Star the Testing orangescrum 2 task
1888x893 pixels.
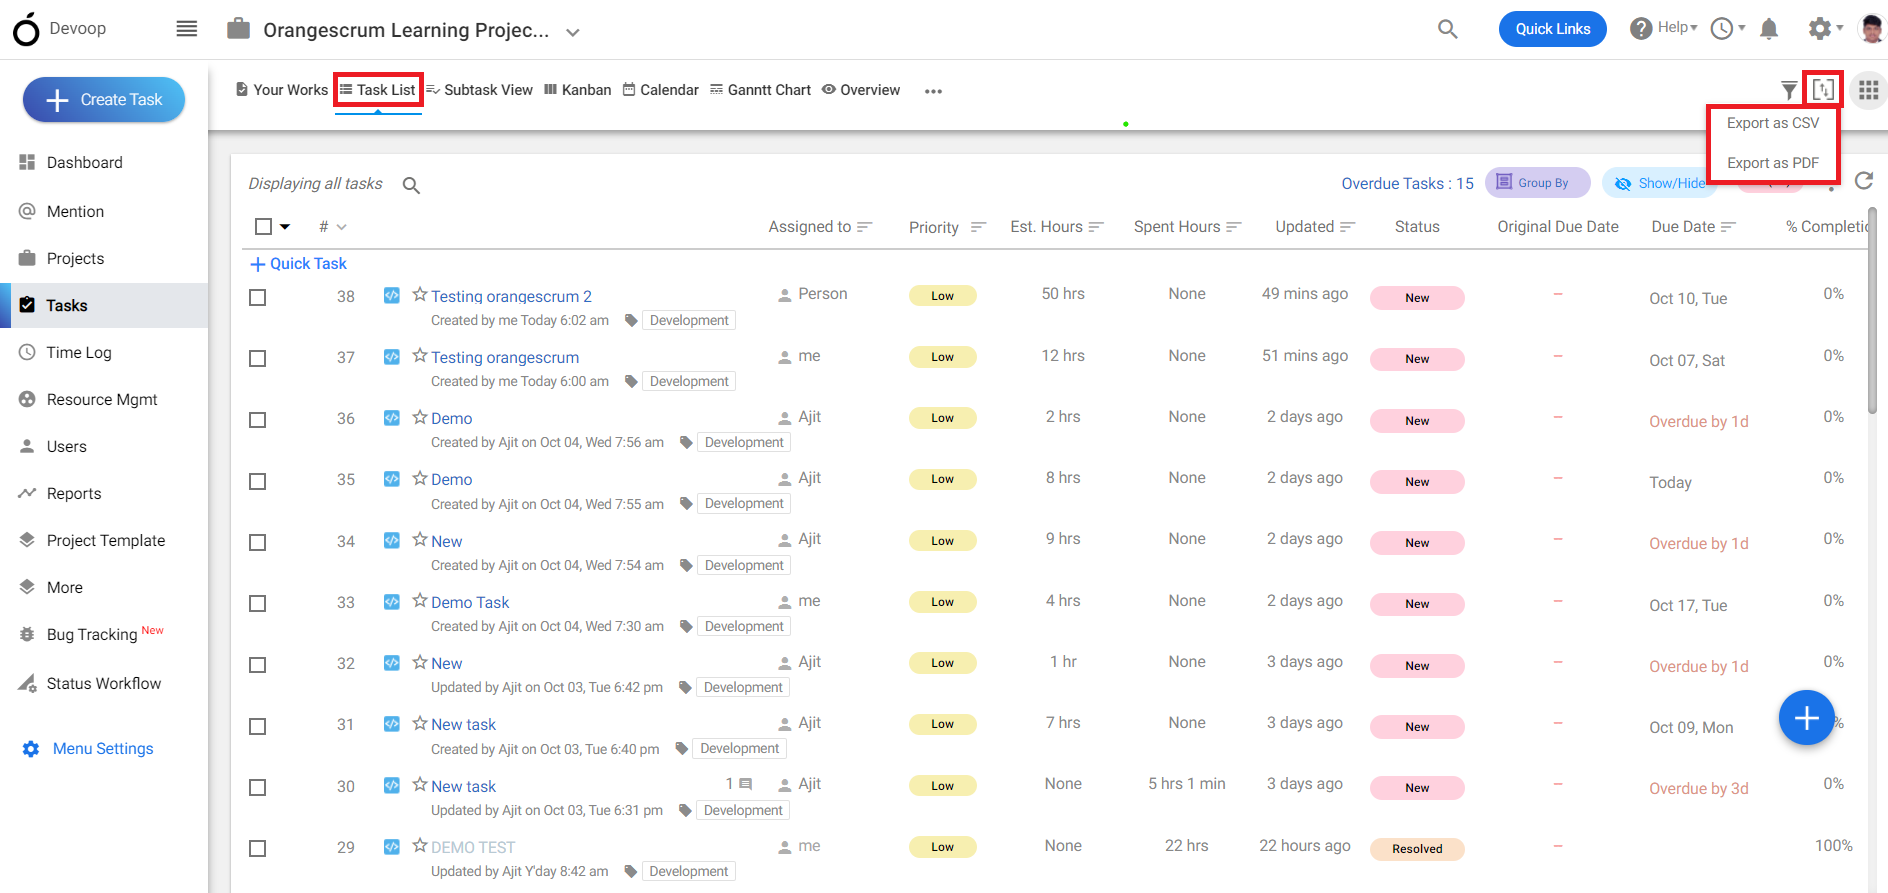coord(420,295)
